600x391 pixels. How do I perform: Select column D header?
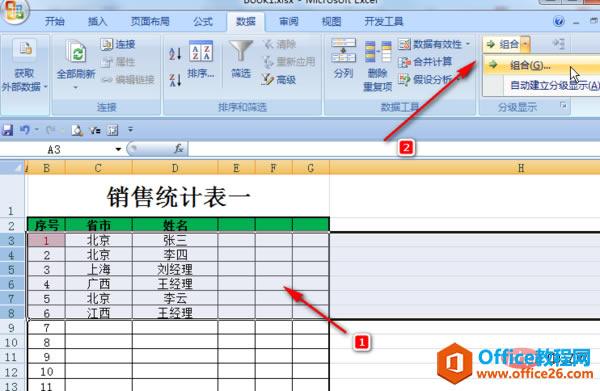pyautogui.click(x=175, y=168)
